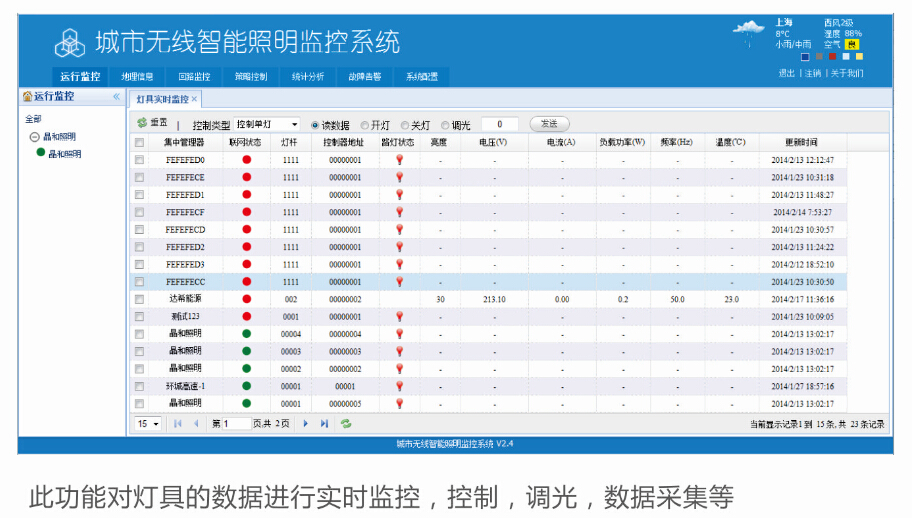Click the 发送 button
The height and width of the screenshot is (518, 912).
pyautogui.click(x=549, y=123)
